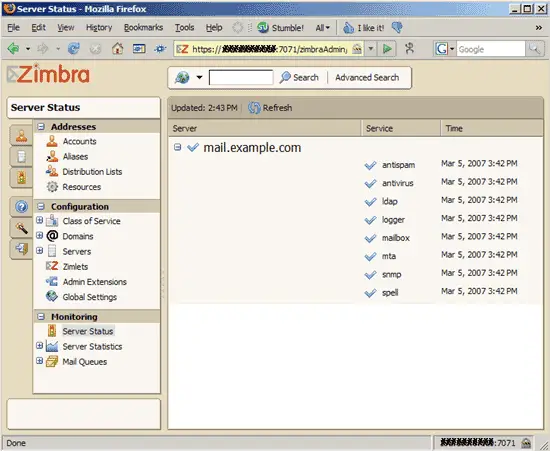The width and height of the screenshot is (550, 451).
Task: Open the Zimlets icon in Configuration
Action: [x=52, y=266]
